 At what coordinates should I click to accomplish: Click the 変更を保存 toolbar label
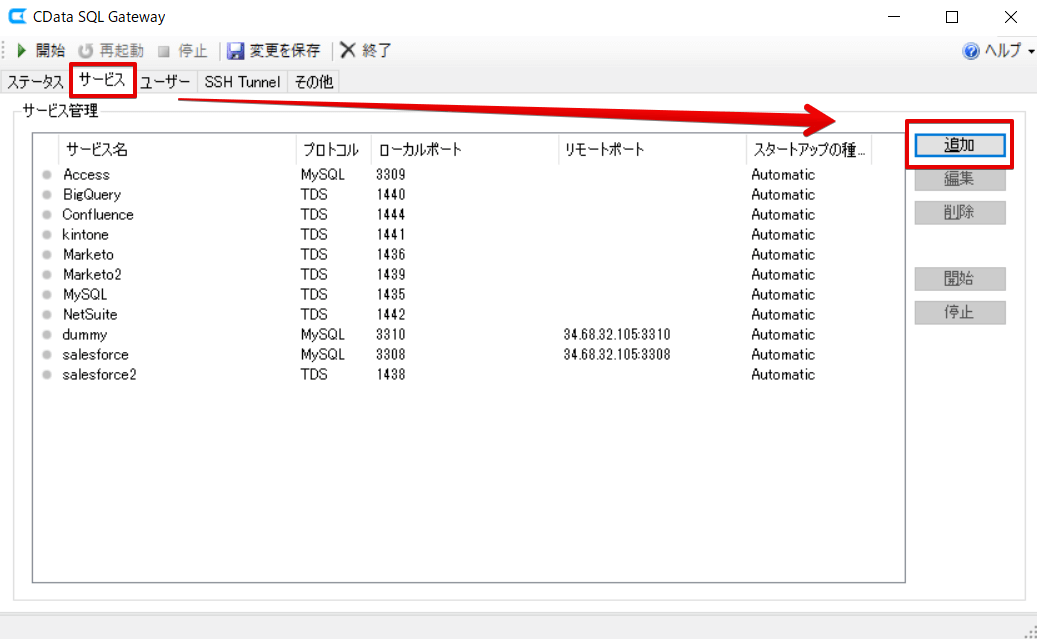(284, 51)
